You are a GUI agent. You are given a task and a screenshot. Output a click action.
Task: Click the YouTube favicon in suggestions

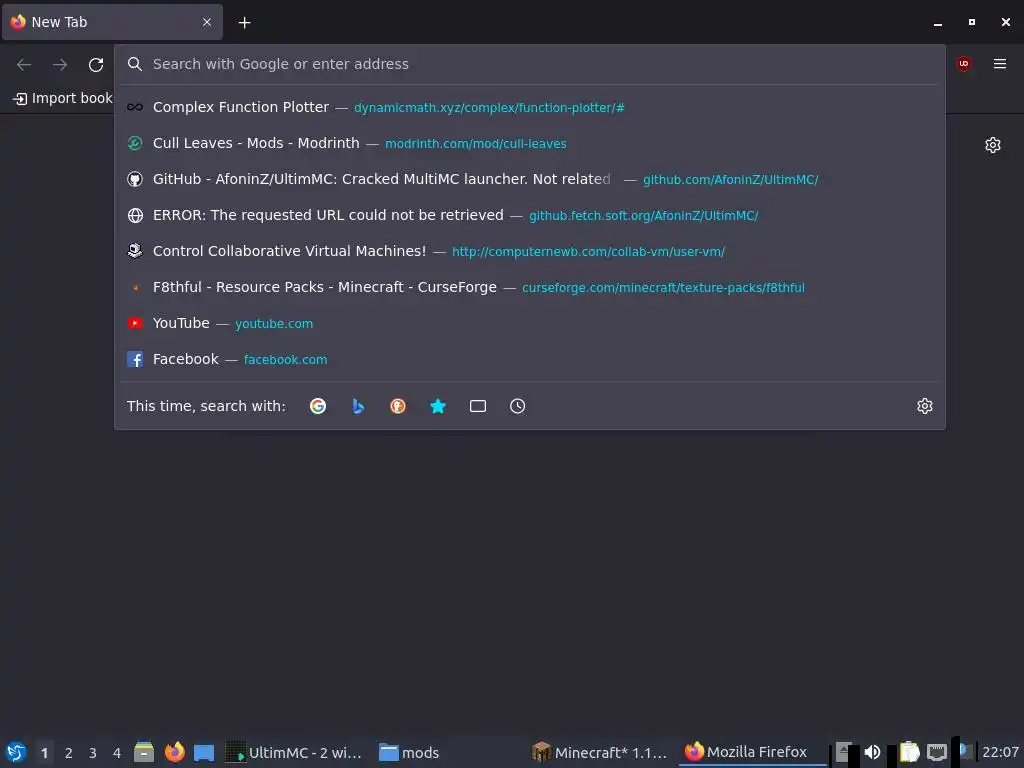(135, 323)
